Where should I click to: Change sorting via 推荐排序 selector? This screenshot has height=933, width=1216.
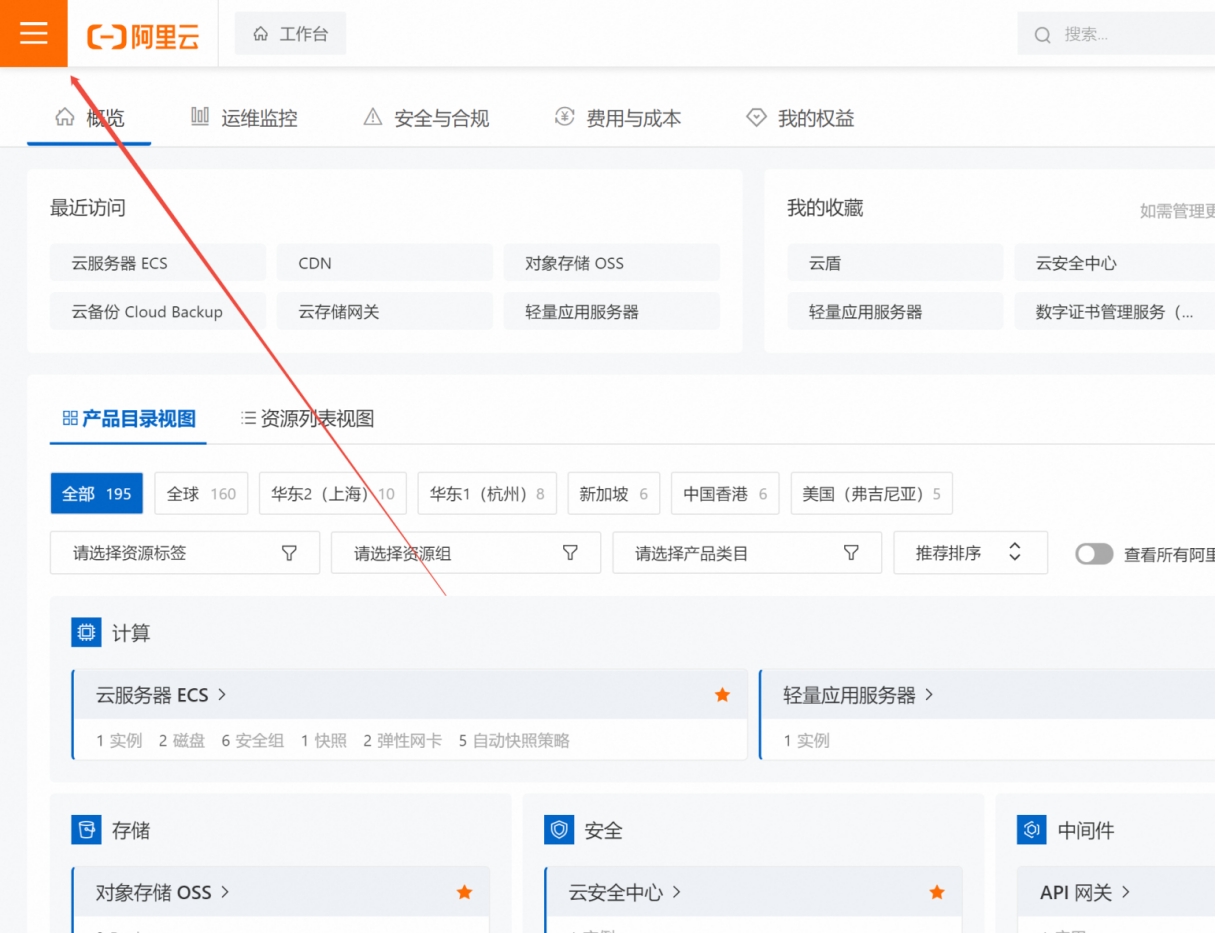[x=969, y=553]
